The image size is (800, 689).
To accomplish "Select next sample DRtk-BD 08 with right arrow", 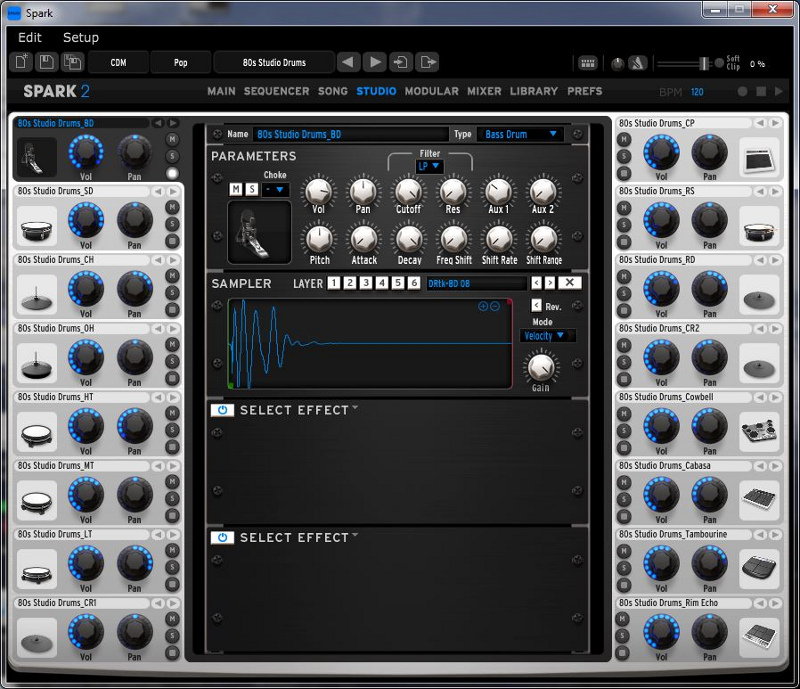I will pos(549,282).
